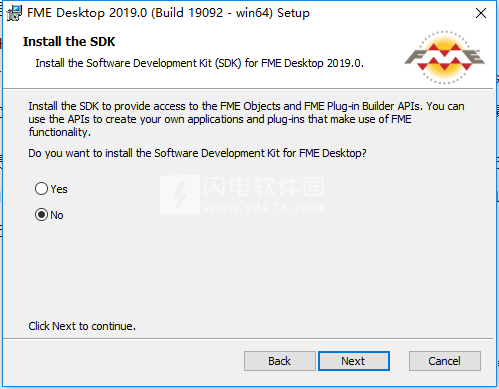Continue by clicking the Next button
This screenshot has width=499, height=389.
[x=354, y=361]
